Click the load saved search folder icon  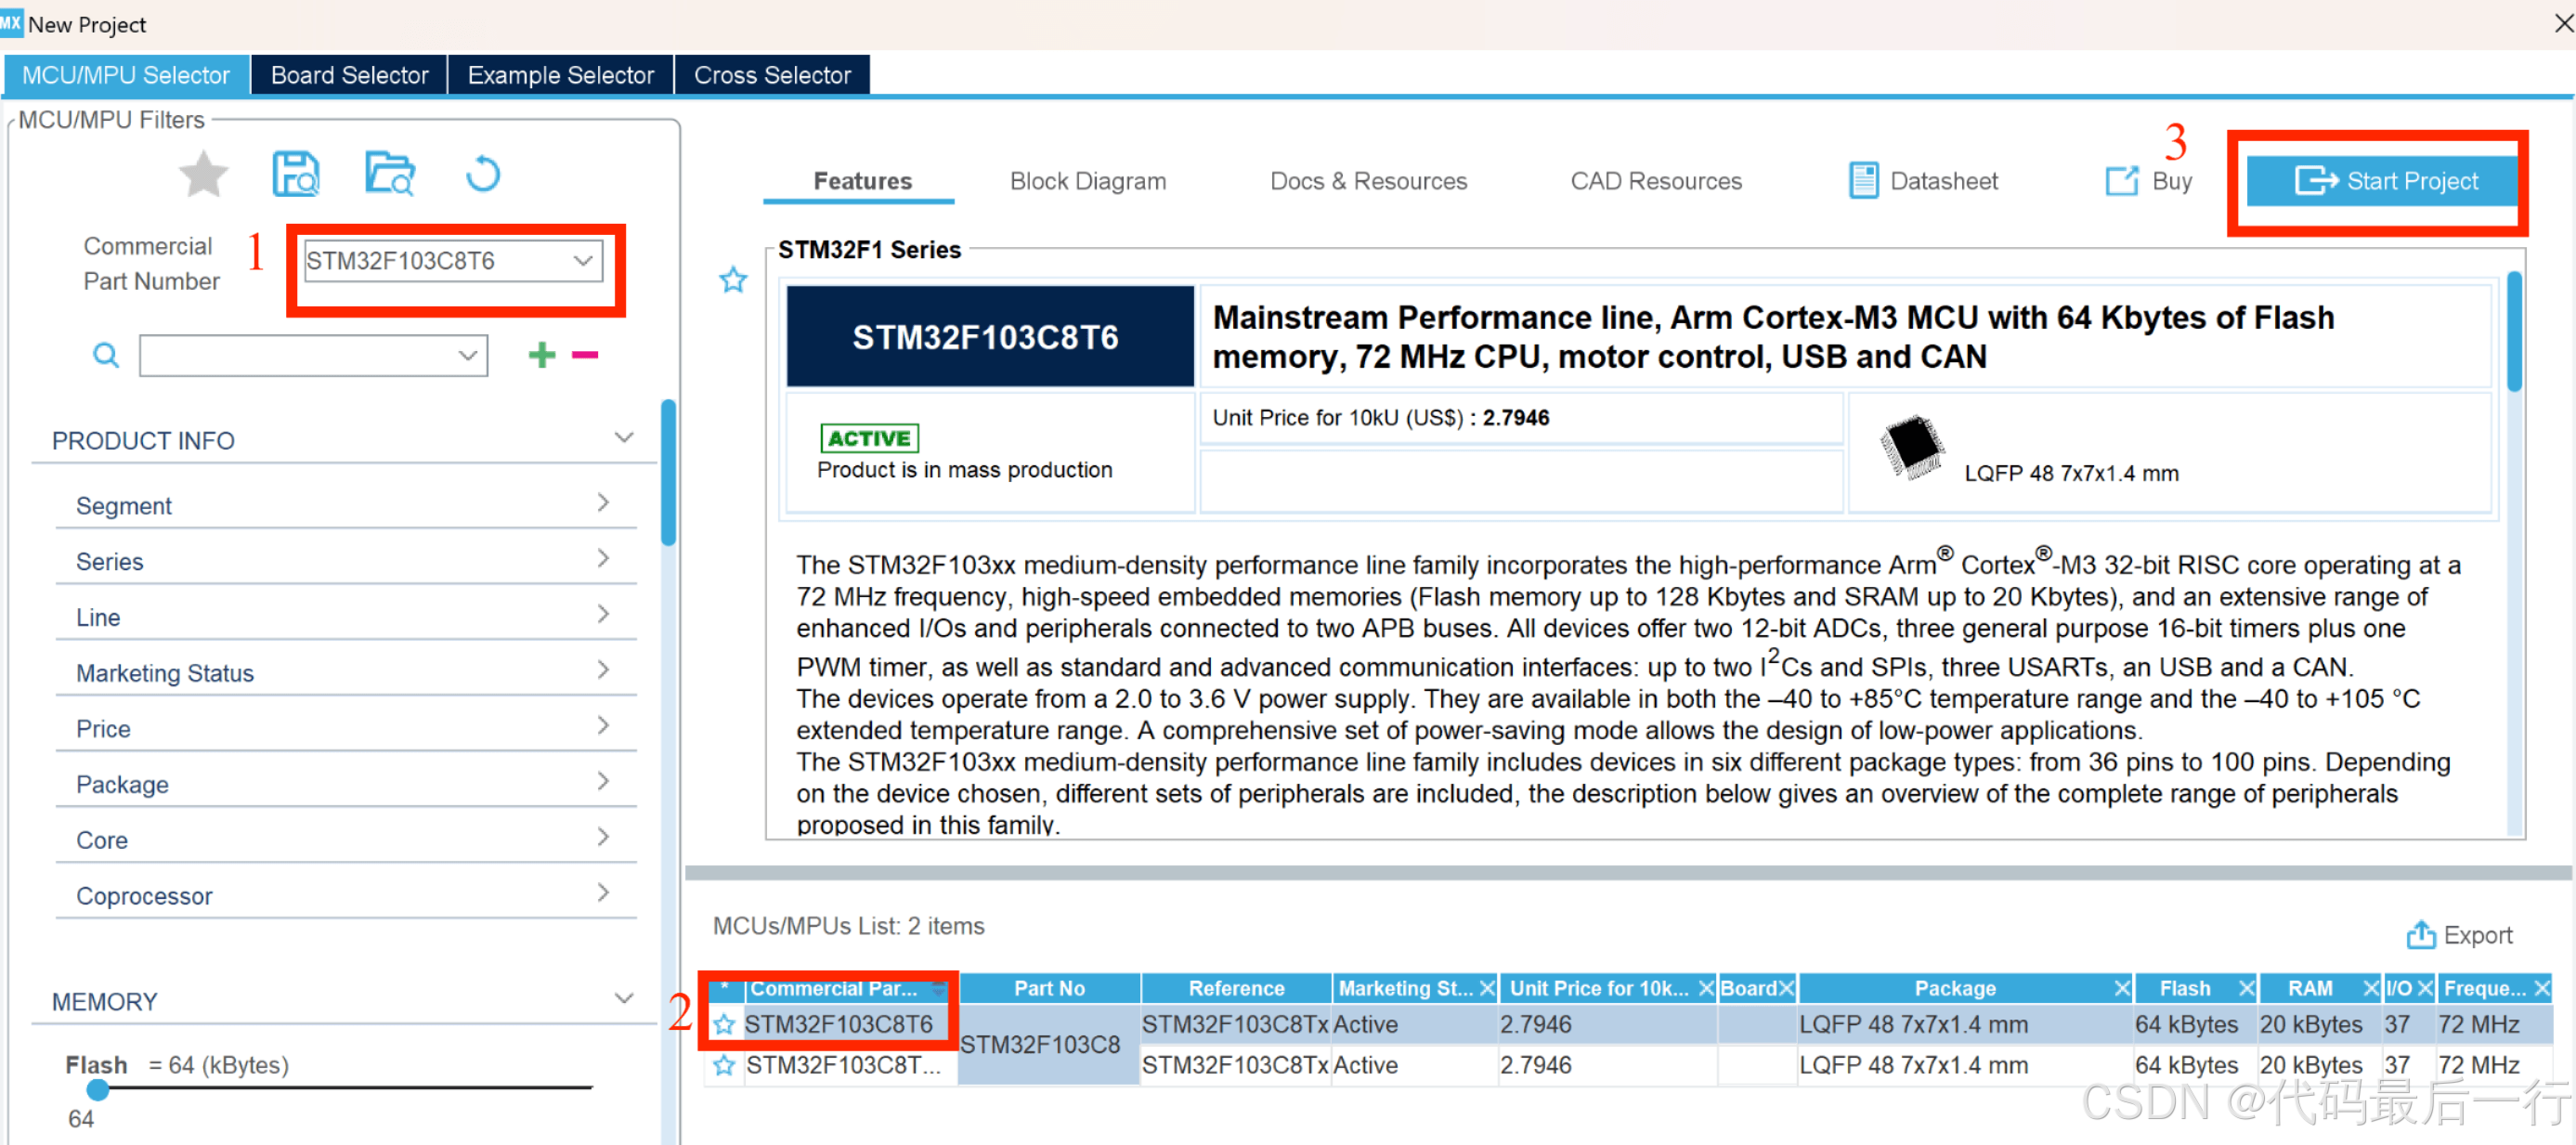(389, 175)
